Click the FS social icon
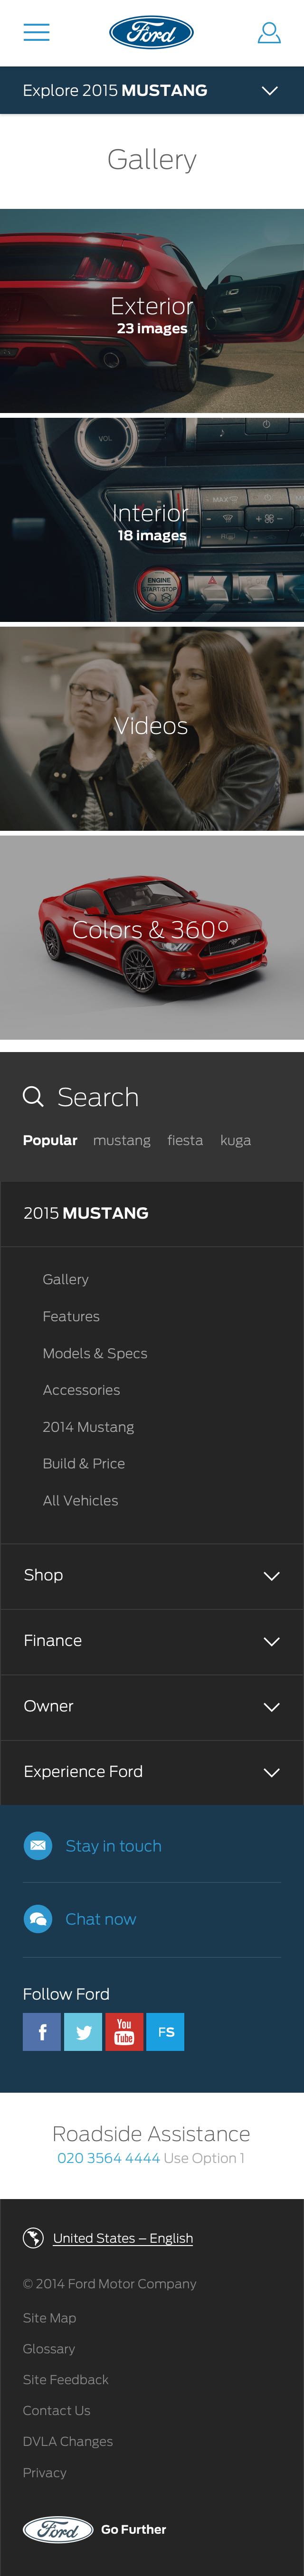The width and height of the screenshot is (304, 2576). pos(165,2031)
